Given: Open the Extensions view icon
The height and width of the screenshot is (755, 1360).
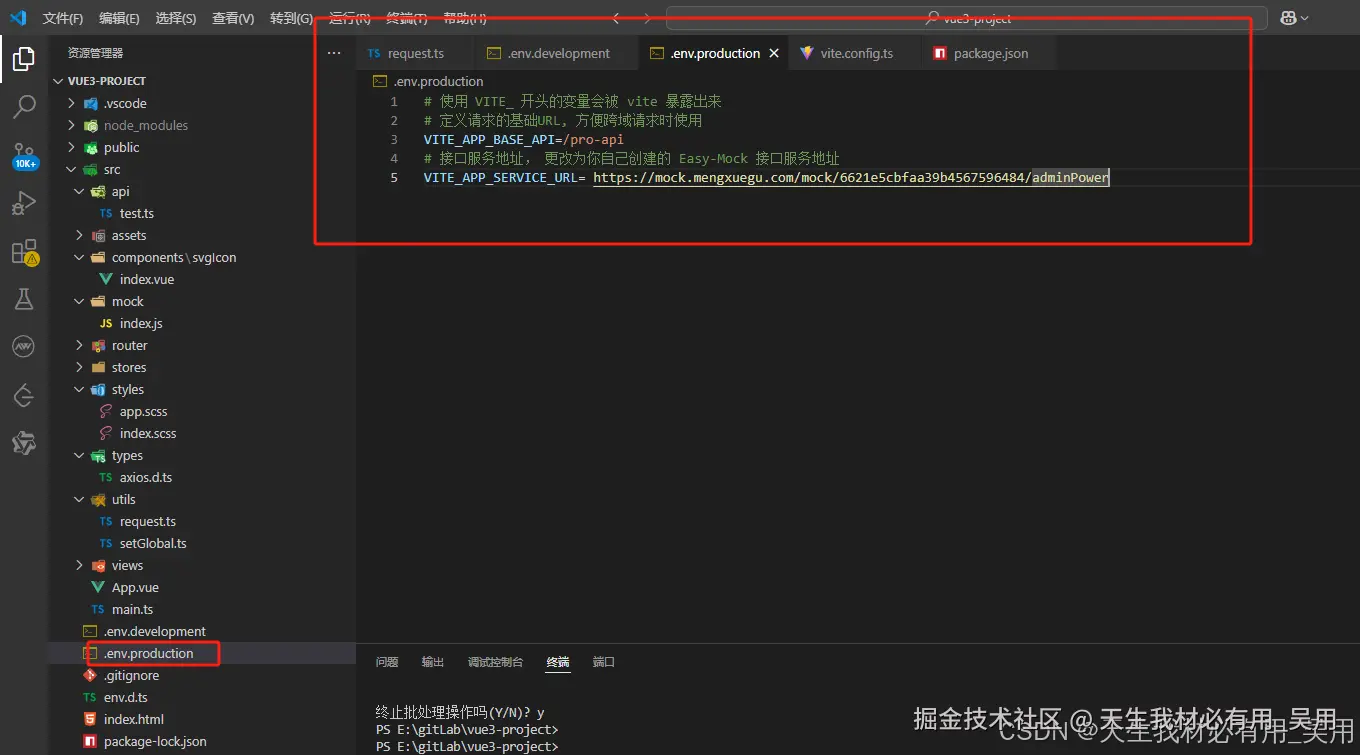Looking at the screenshot, I should (24, 251).
